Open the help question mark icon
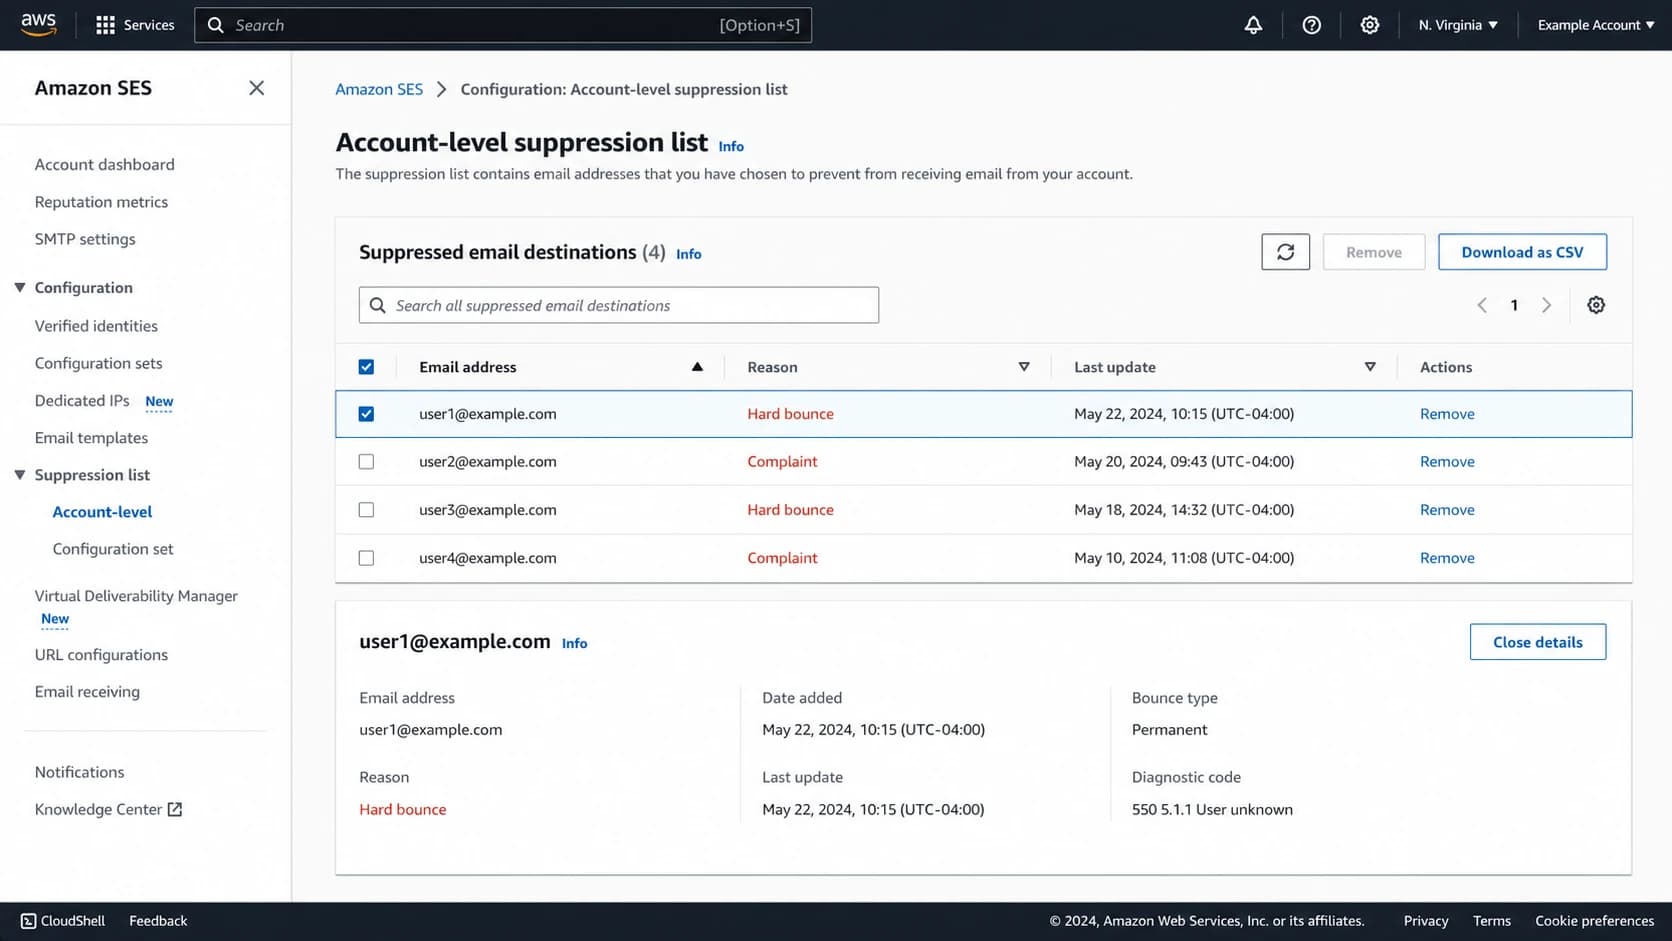 click(1311, 25)
